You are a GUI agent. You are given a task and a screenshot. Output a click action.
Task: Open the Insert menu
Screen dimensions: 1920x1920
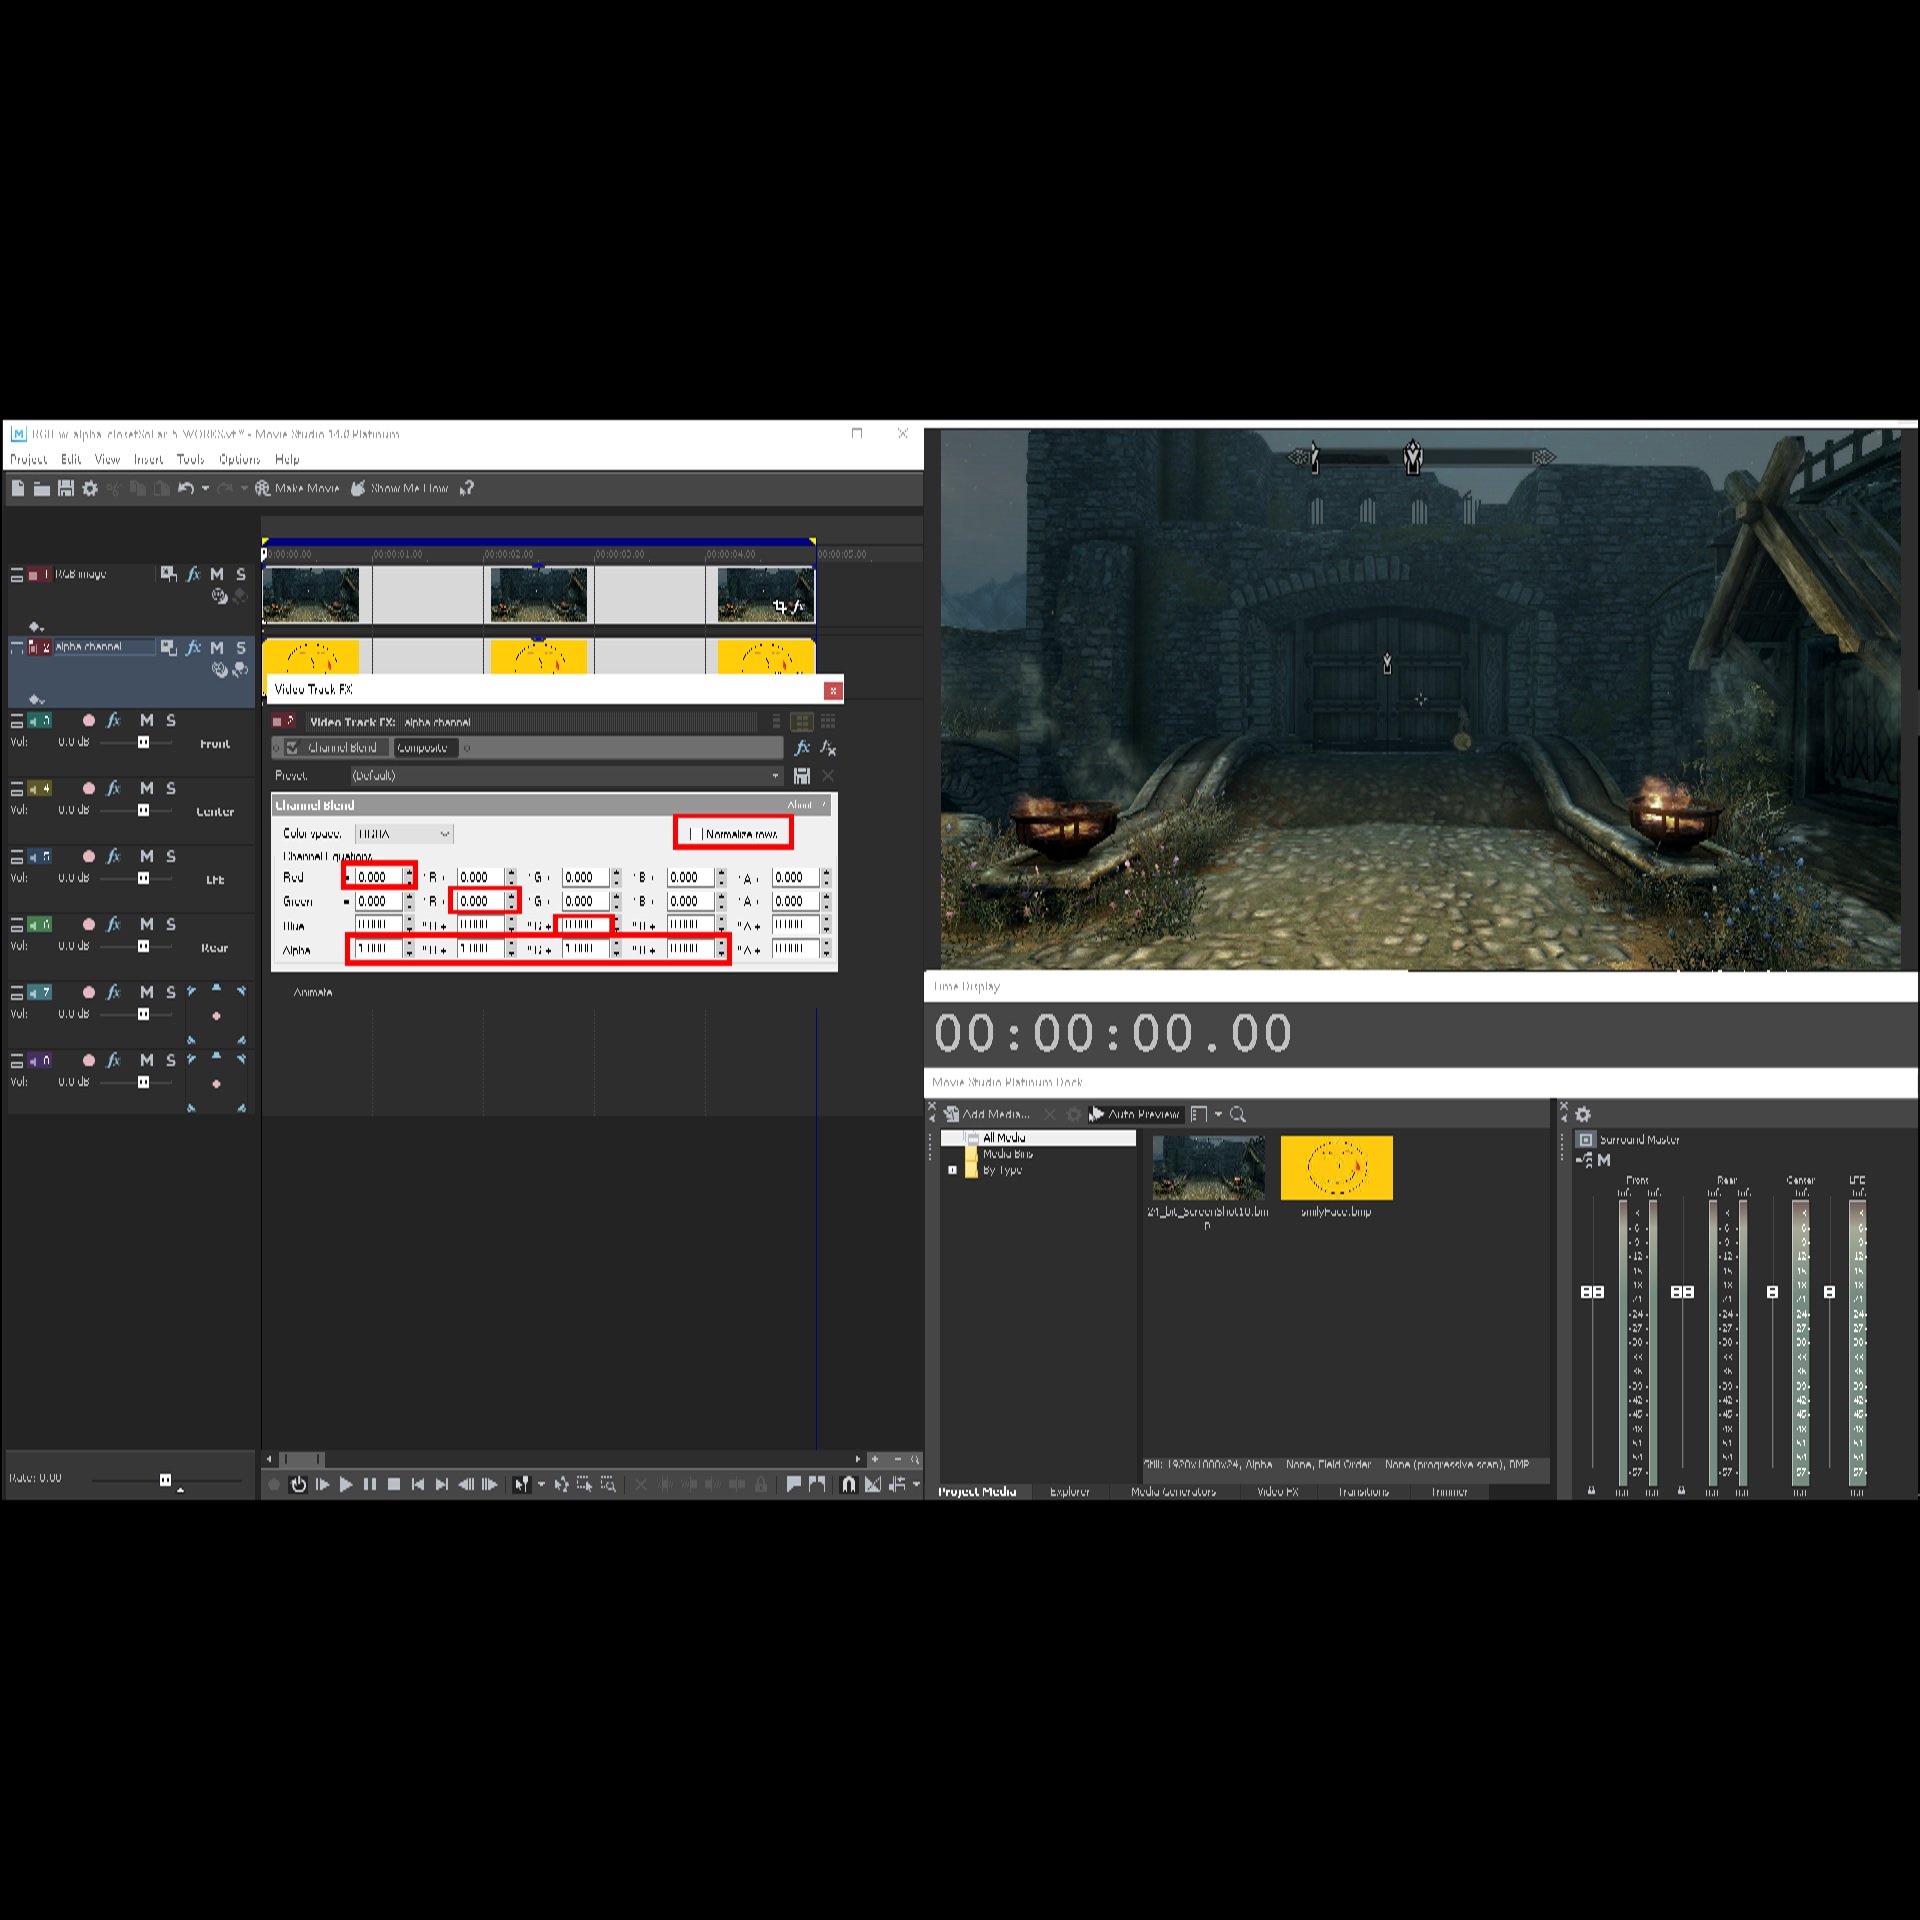click(148, 459)
